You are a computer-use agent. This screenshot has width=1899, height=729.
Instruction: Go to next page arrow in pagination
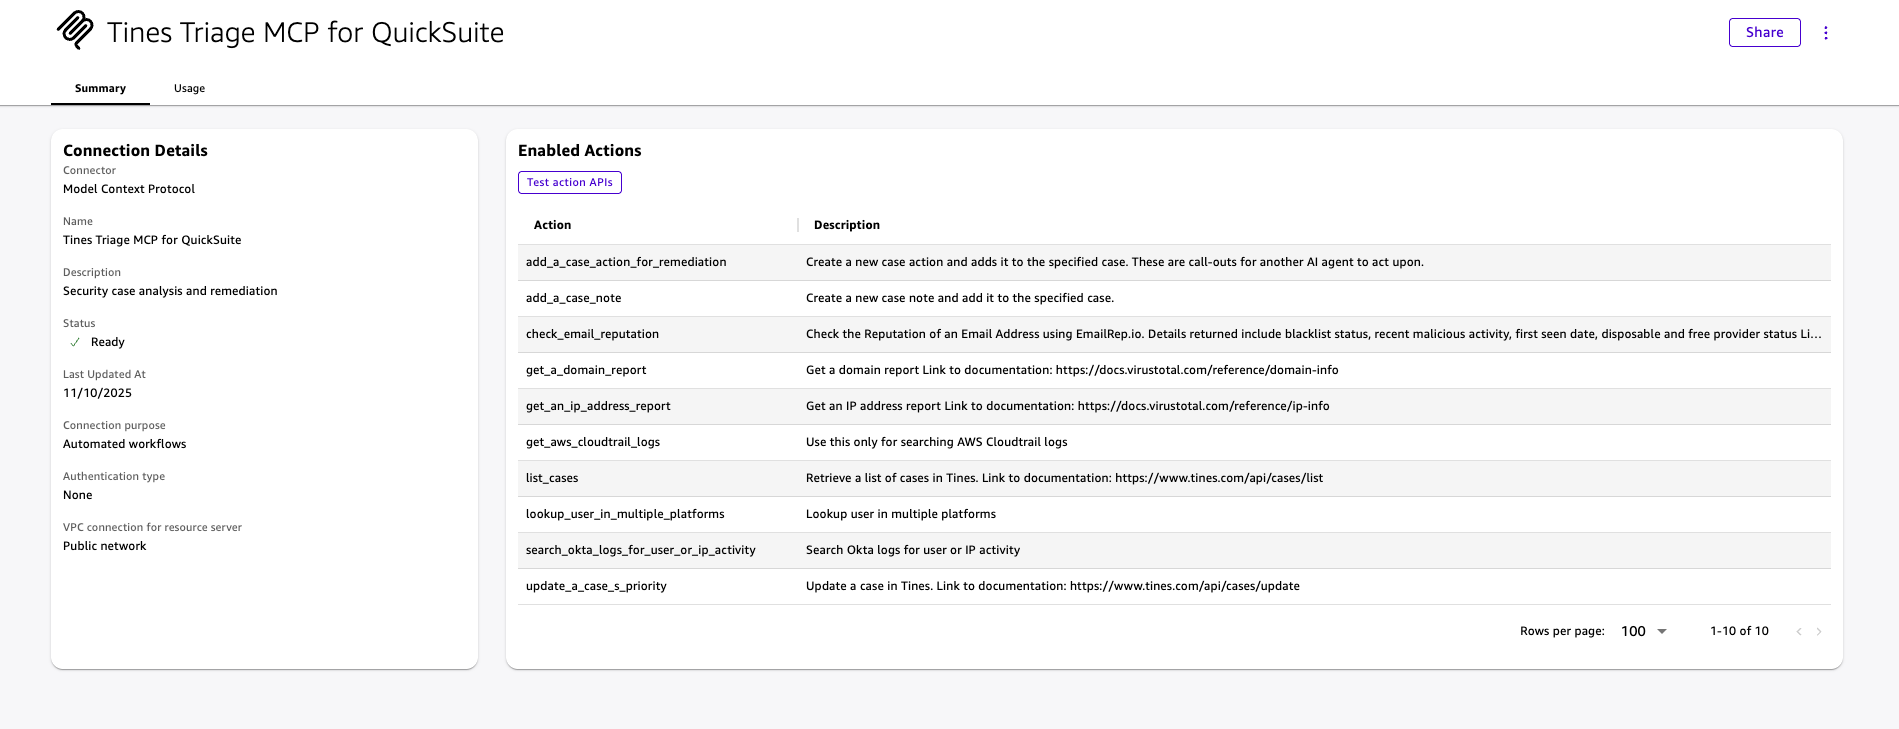[1819, 631]
